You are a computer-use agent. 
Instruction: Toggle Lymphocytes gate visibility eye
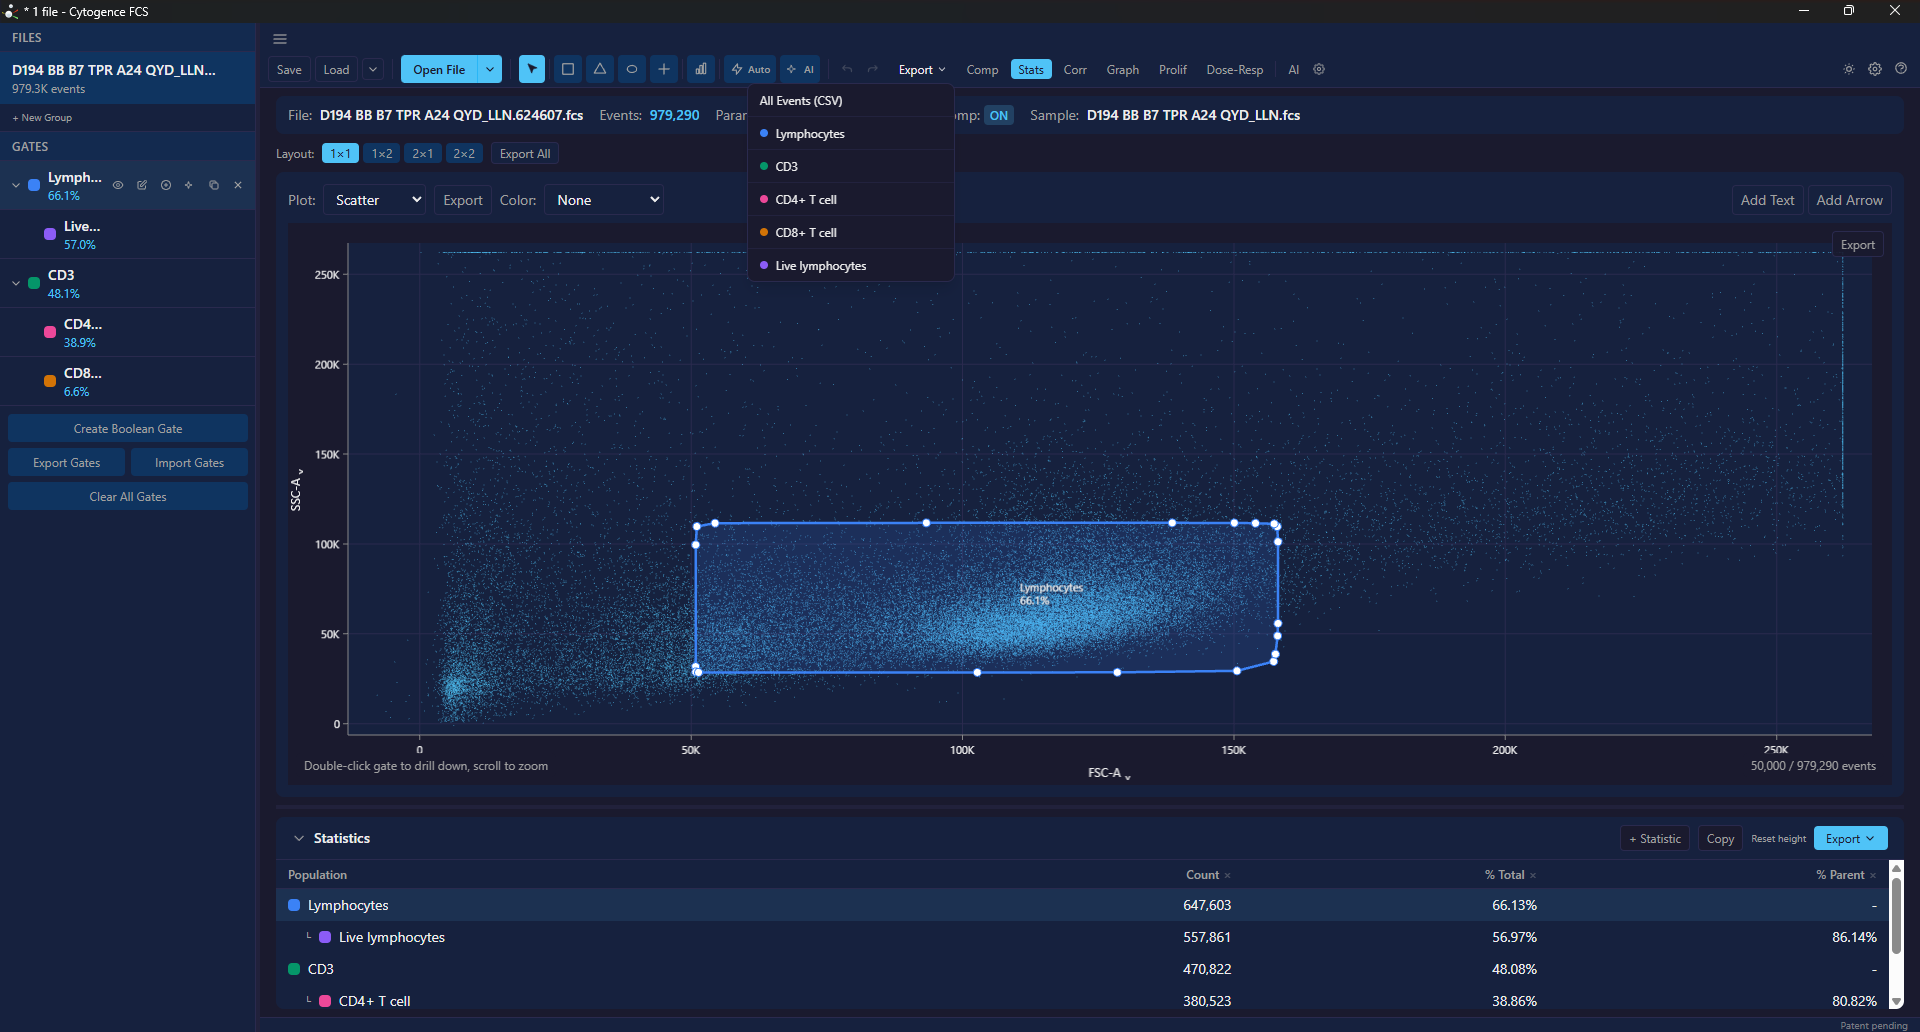point(118,185)
